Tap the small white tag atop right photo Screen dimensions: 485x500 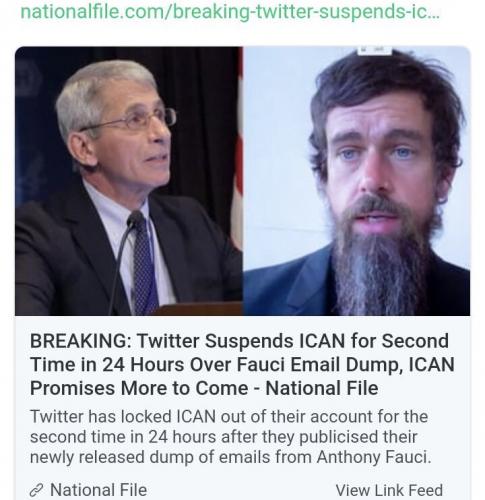(x=375, y=50)
